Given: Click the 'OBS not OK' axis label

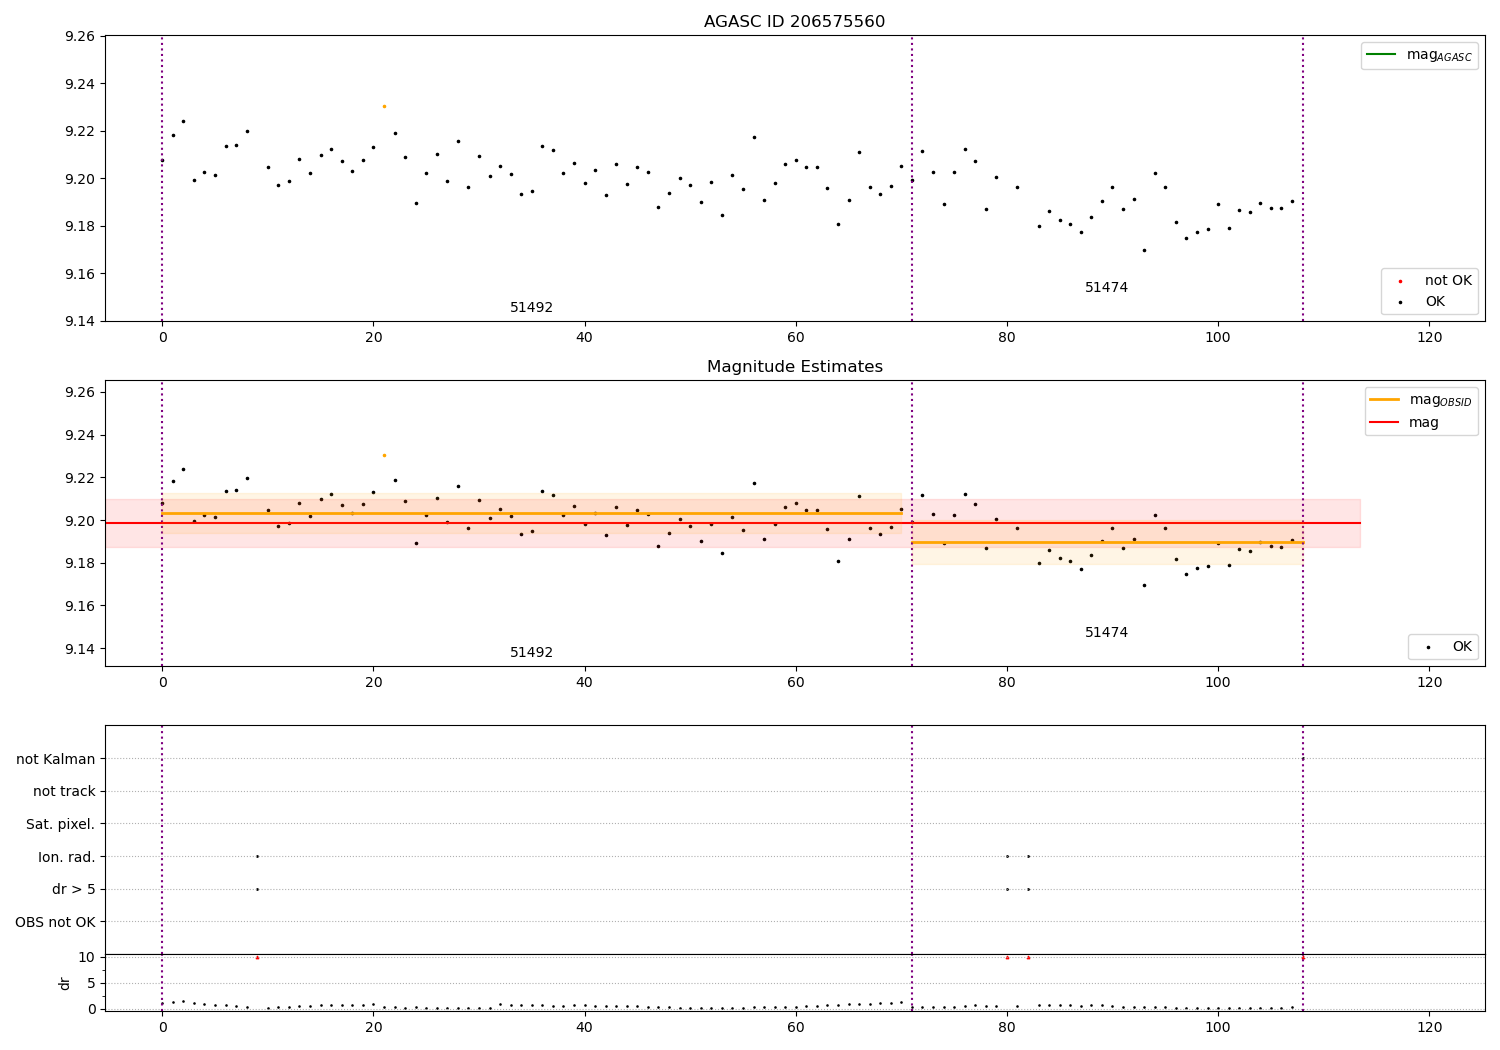Looking at the screenshot, I should 56,922.
